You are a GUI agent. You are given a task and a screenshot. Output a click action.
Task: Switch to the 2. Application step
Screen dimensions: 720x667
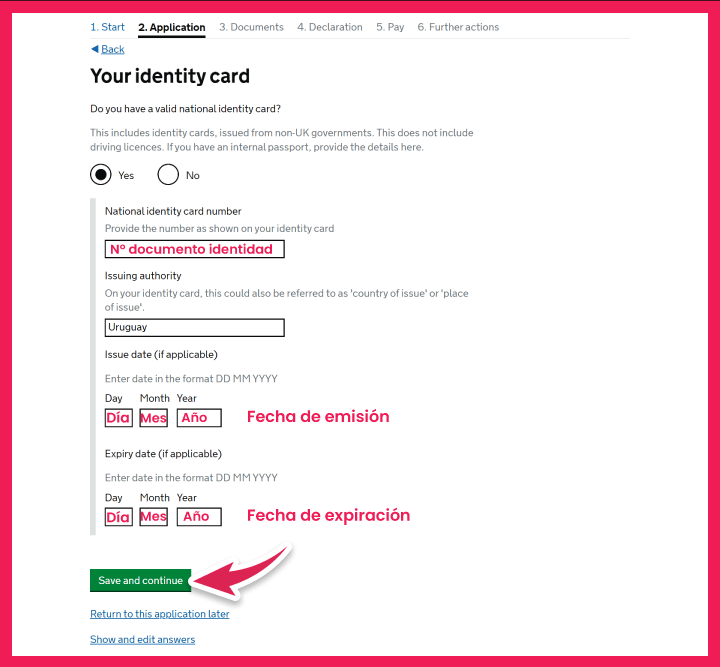point(172,28)
